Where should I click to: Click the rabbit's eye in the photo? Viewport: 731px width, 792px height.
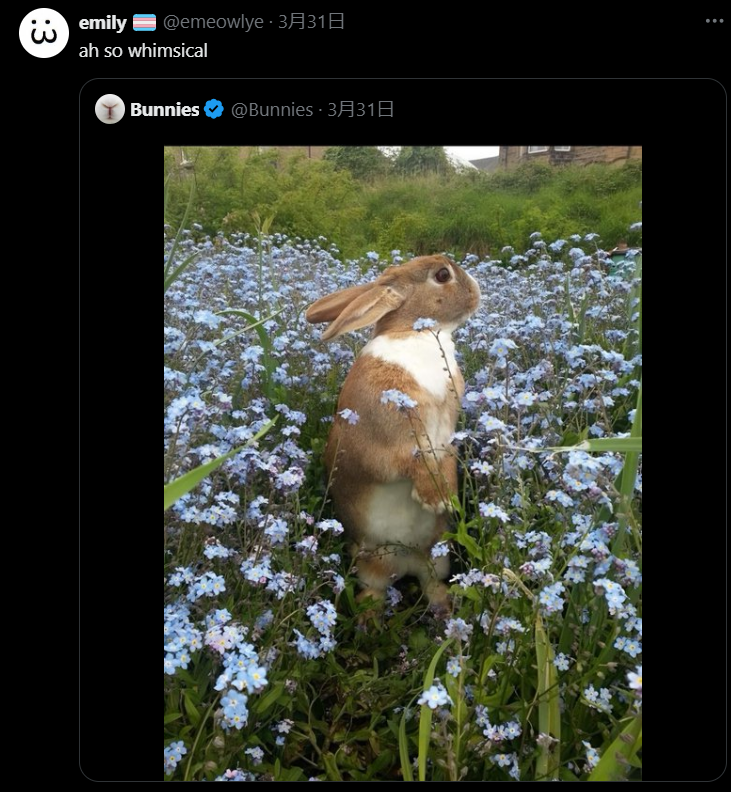443,275
